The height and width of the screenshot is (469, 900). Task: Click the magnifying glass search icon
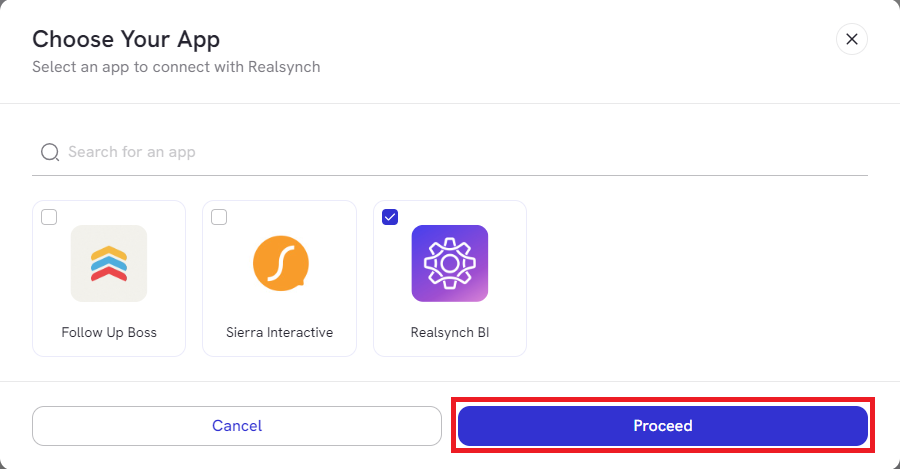pyautogui.click(x=49, y=152)
